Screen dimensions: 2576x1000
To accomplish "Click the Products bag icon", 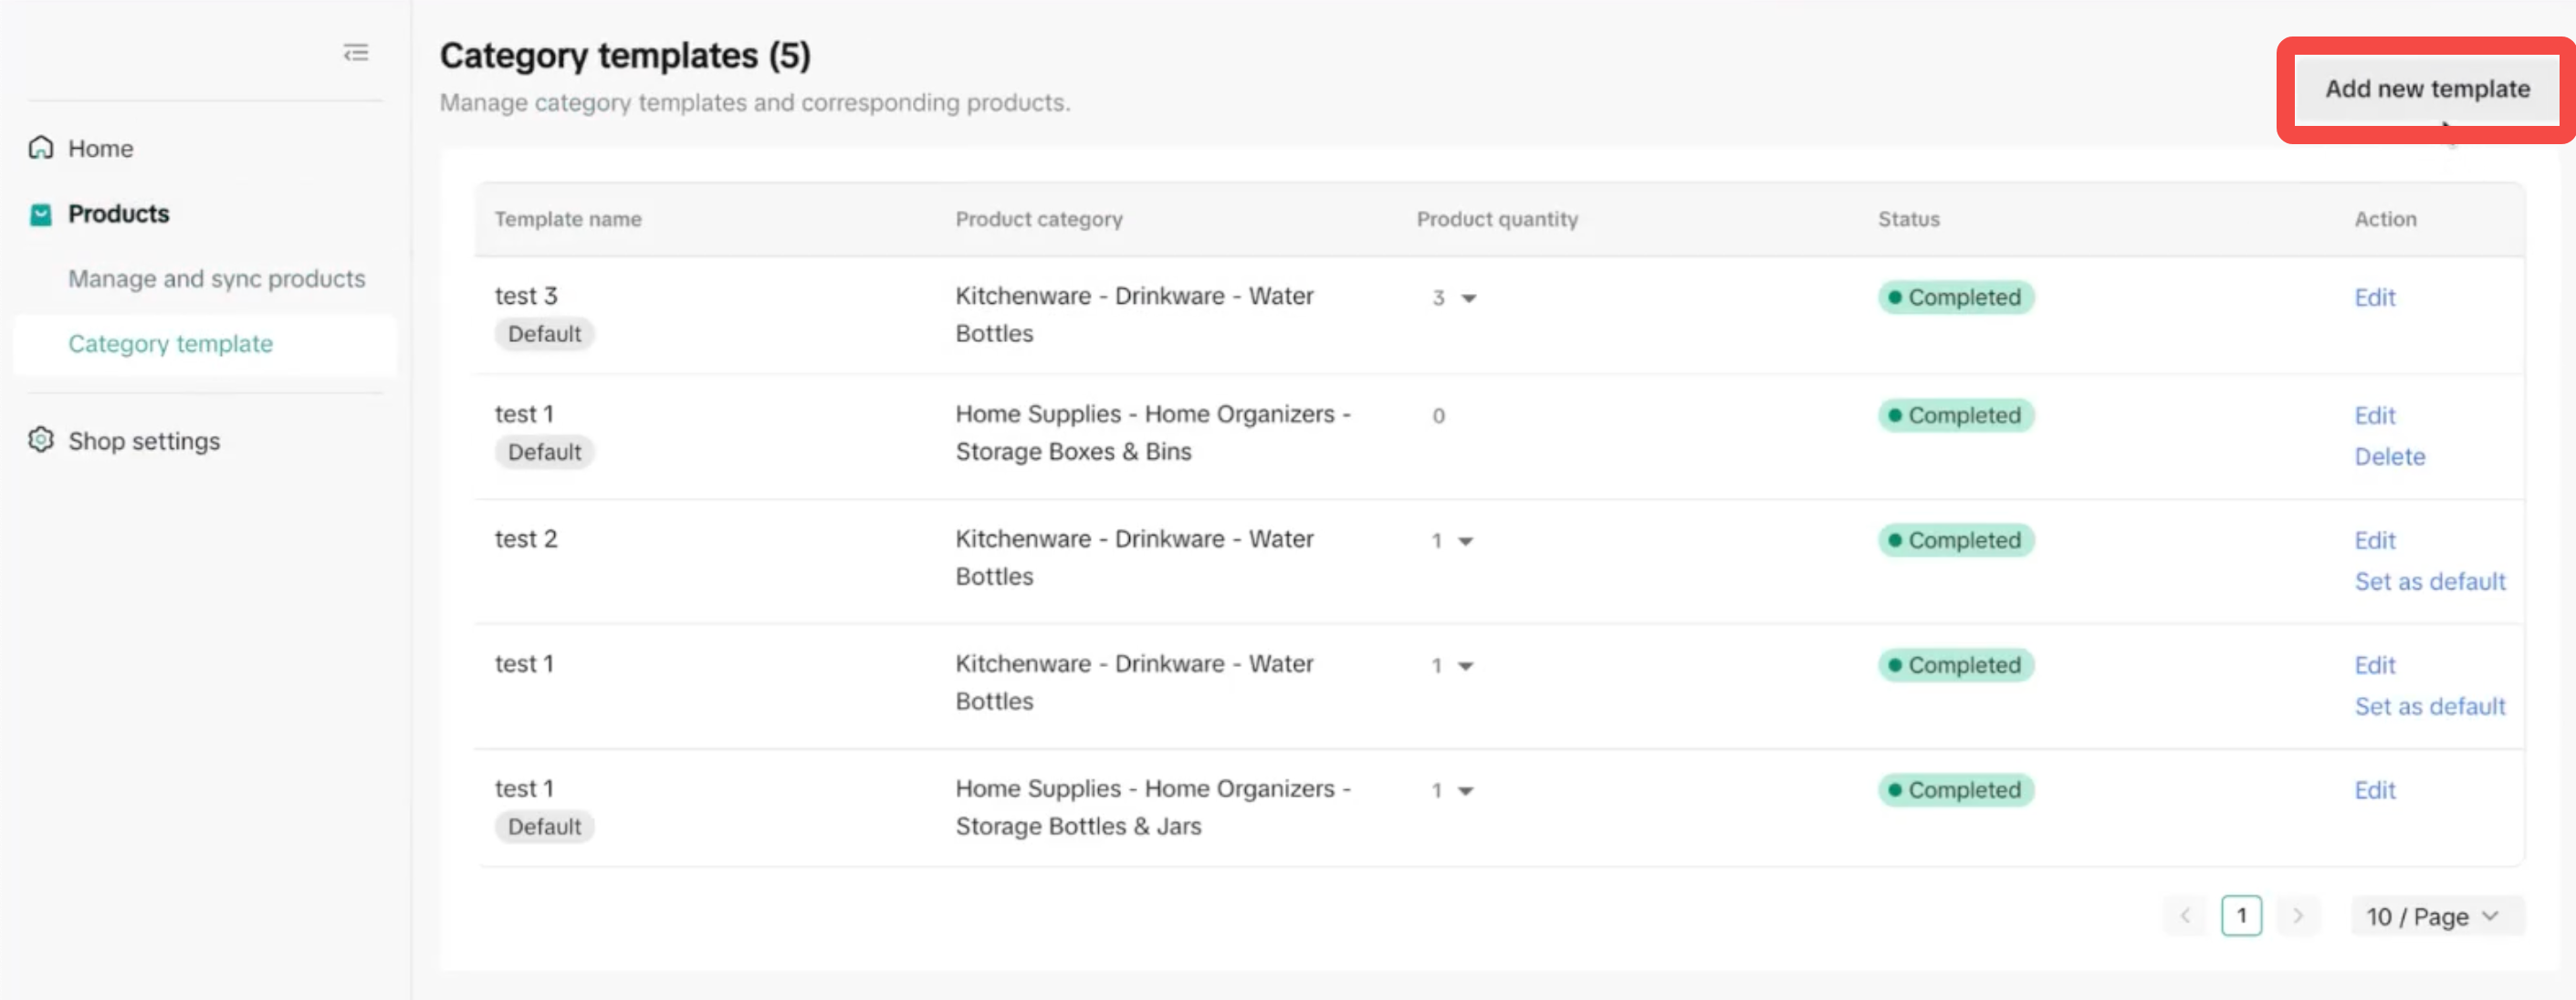I will pos(41,214).
